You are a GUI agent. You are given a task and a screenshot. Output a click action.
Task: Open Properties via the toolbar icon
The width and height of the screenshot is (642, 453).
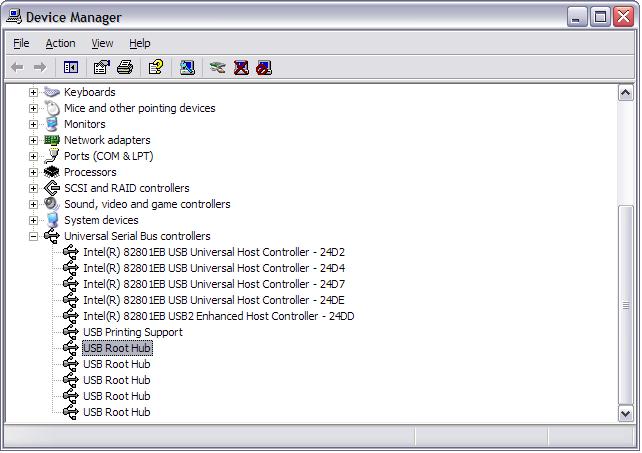[x=102, y=67]
